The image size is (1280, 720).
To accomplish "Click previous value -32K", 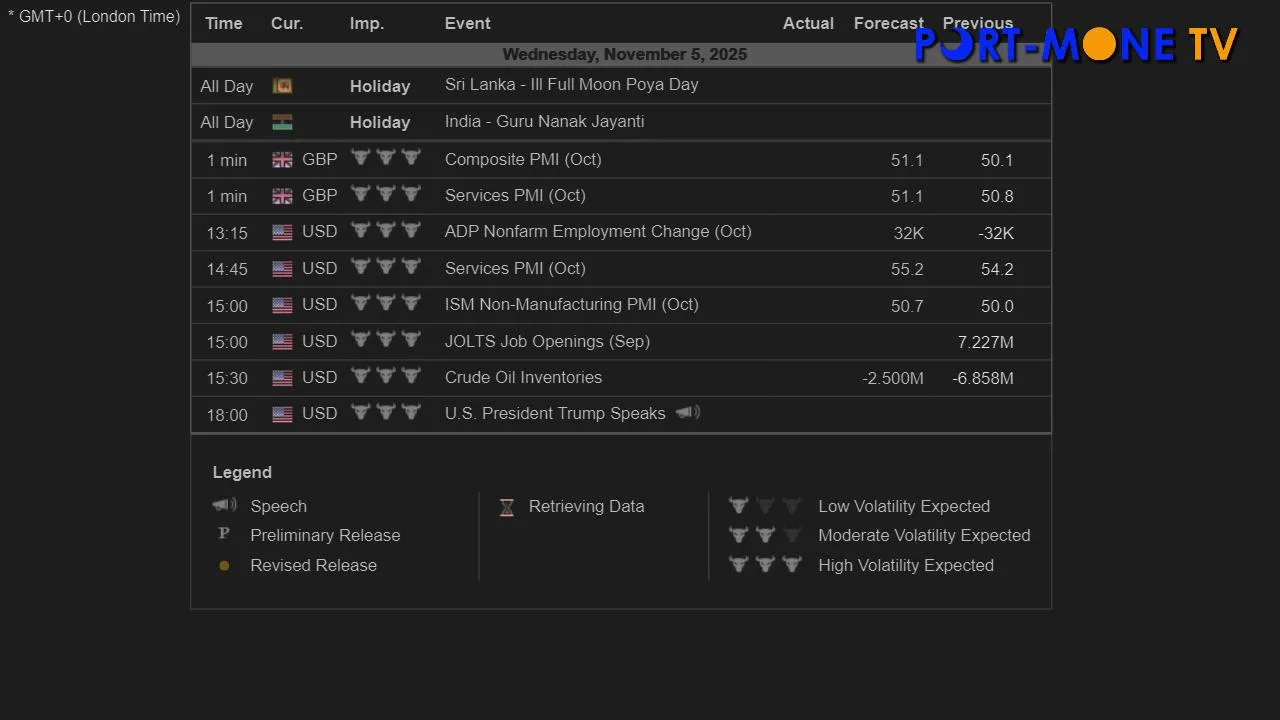I will click(996, 233).
